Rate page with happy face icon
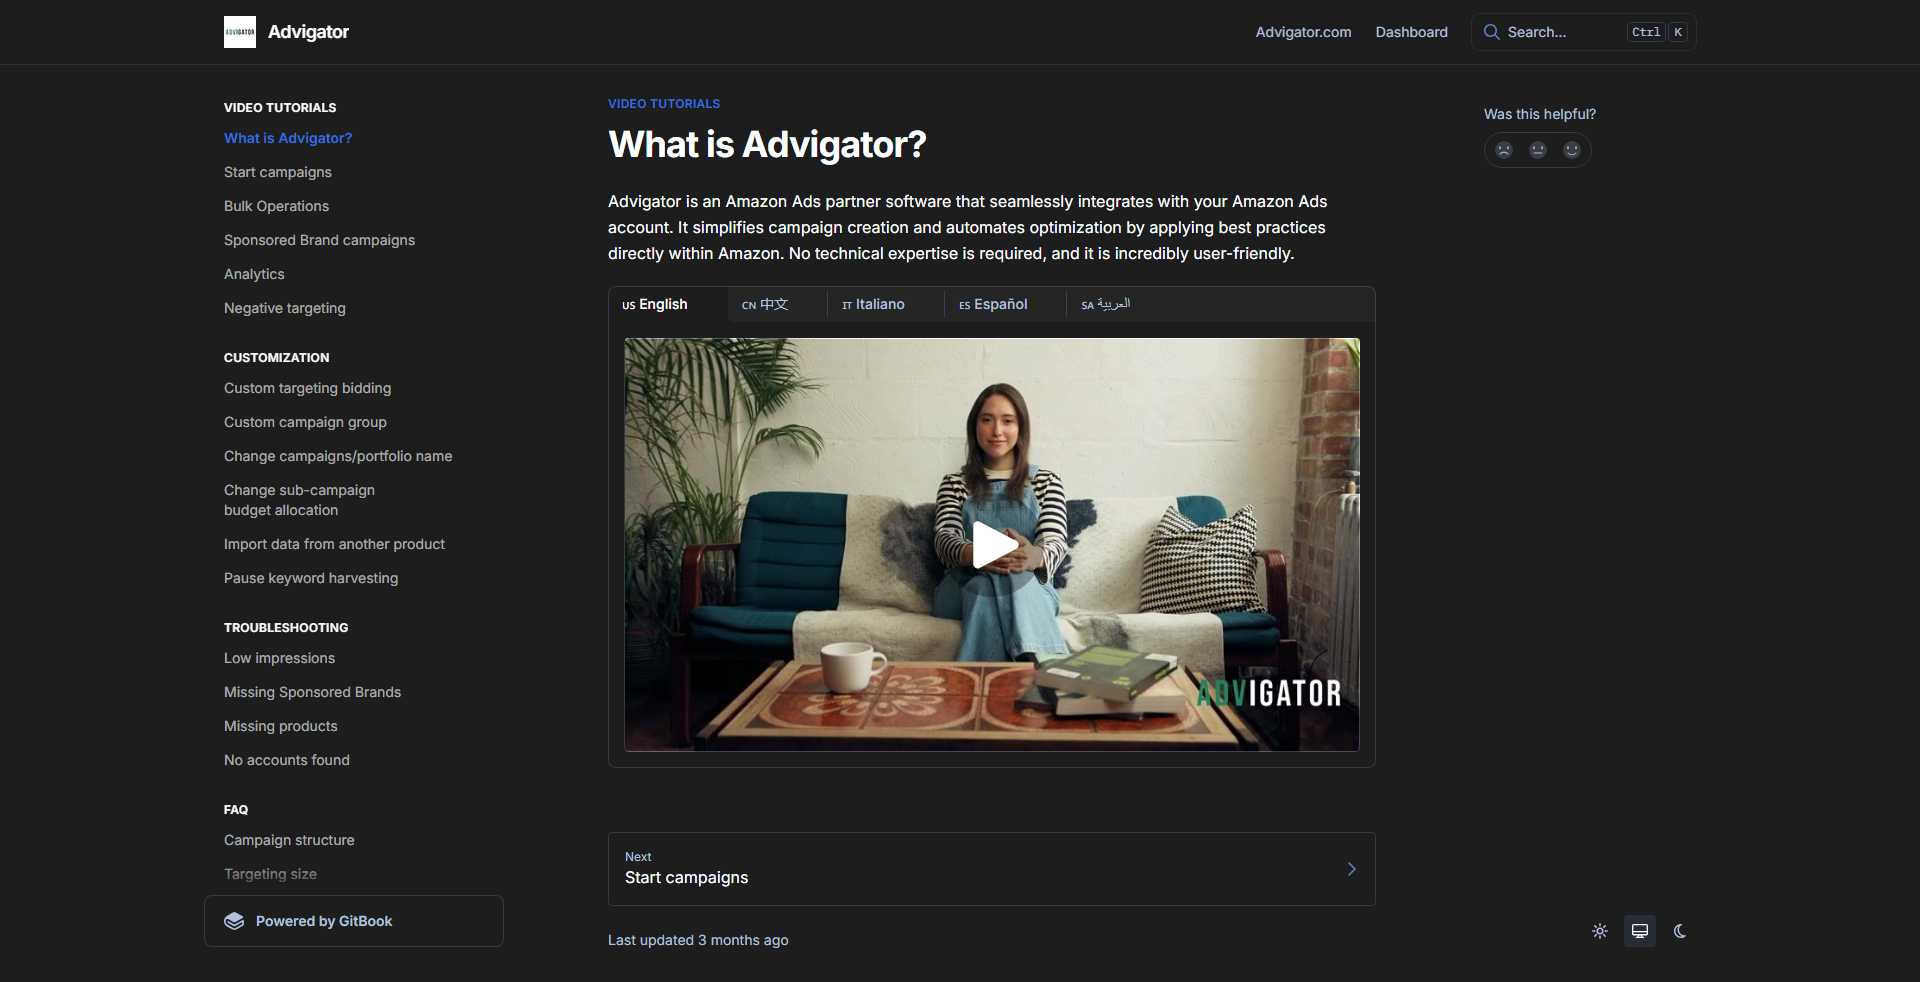The height and width of the screenshot is (982, 1920). point(1572,150)
